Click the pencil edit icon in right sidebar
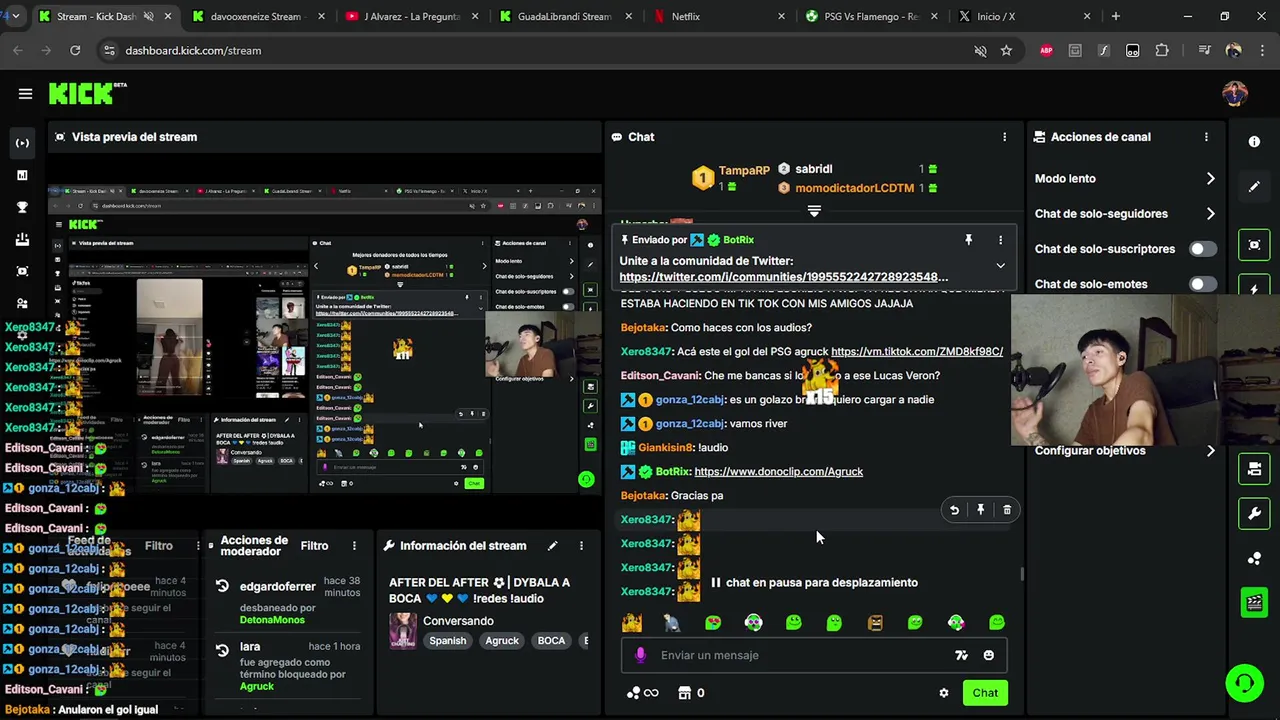Screen dimensions: 1280x720 coord(1254,187)
